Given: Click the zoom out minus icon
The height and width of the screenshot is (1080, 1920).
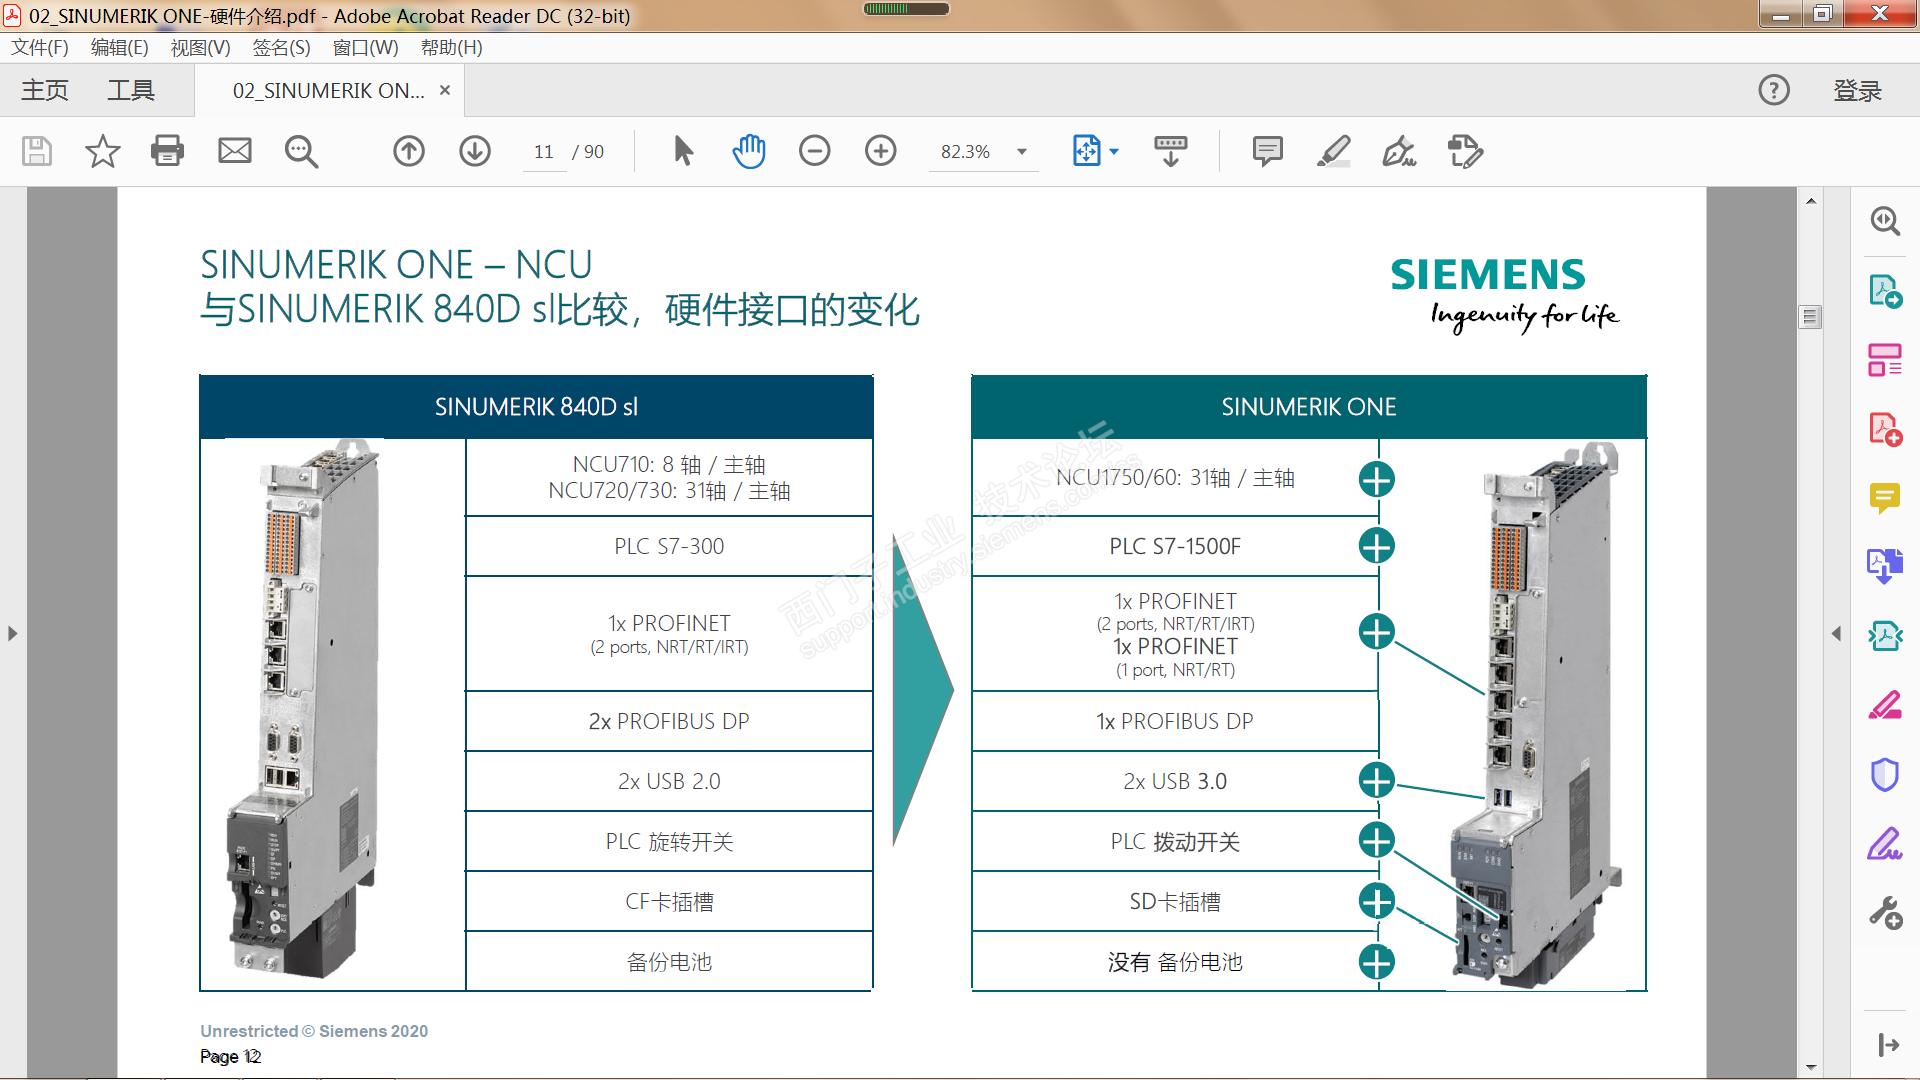Looking at the screenshot, I should coord(814,151).
